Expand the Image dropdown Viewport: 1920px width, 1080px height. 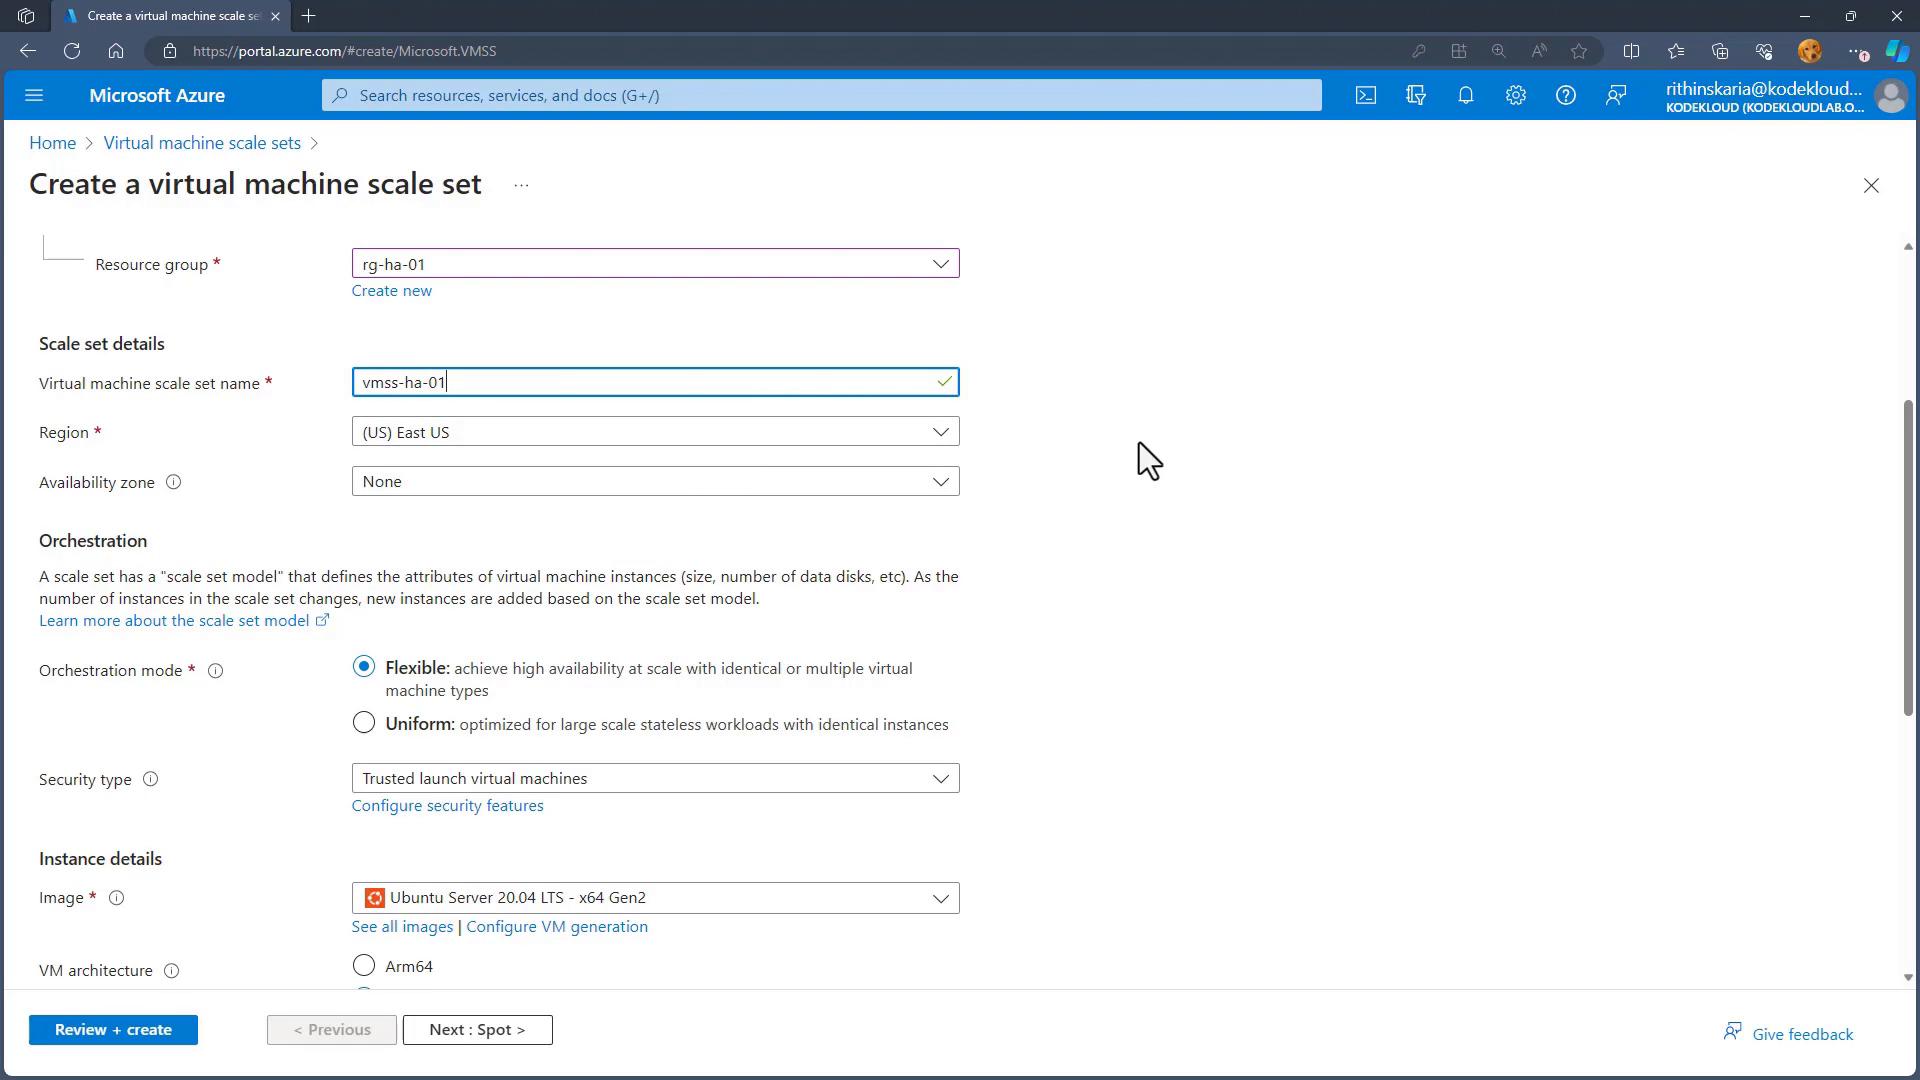click(x=655, y=898)
